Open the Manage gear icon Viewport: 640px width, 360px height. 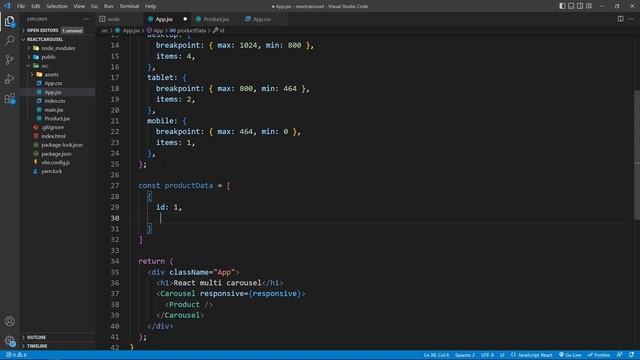pyautogui.click(x=9, y=340)
